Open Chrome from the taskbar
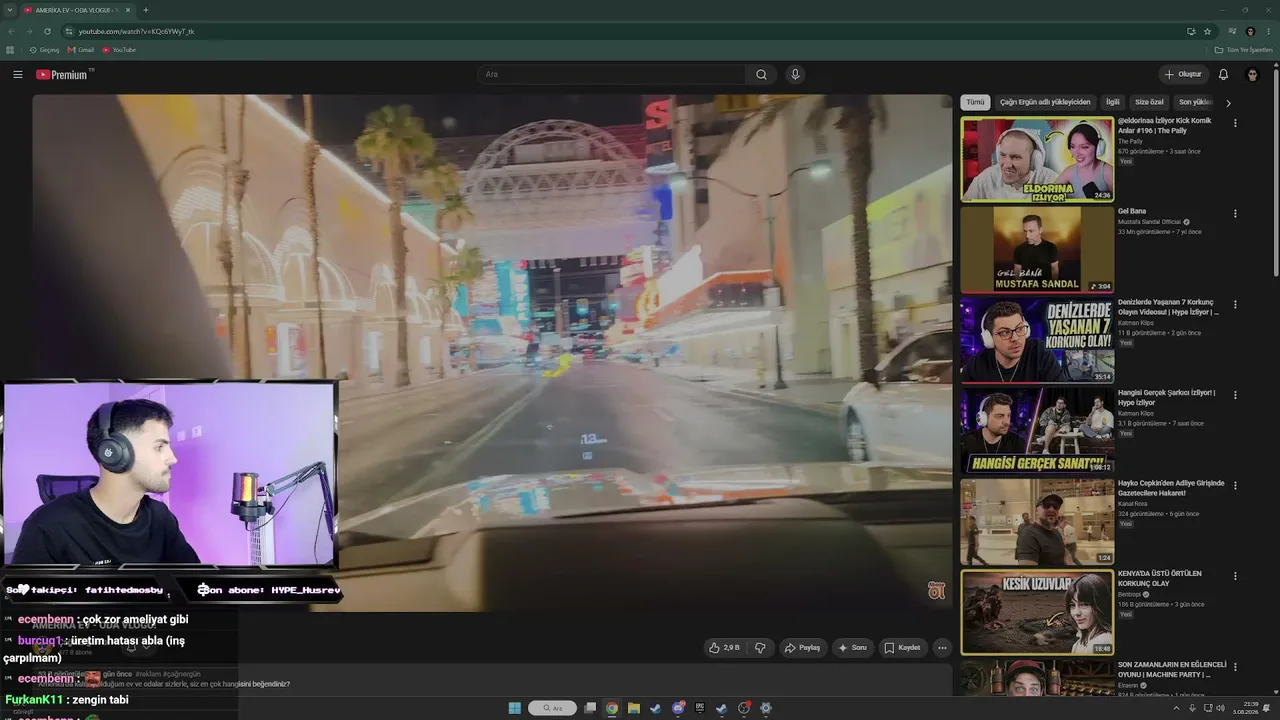The height and width of the screenshot is (720, 1280). click(x=611, y=708)
